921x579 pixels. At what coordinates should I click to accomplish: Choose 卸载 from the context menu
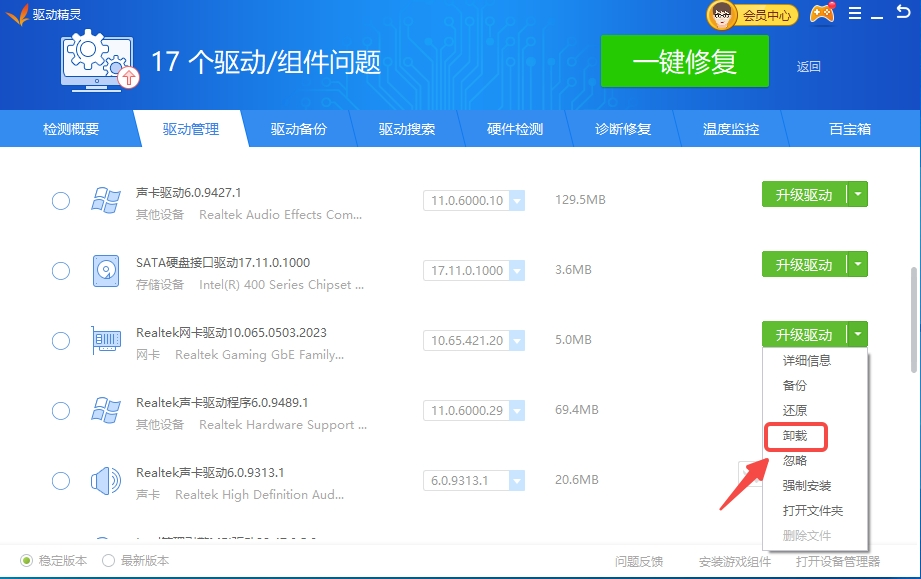coord(795,436)
